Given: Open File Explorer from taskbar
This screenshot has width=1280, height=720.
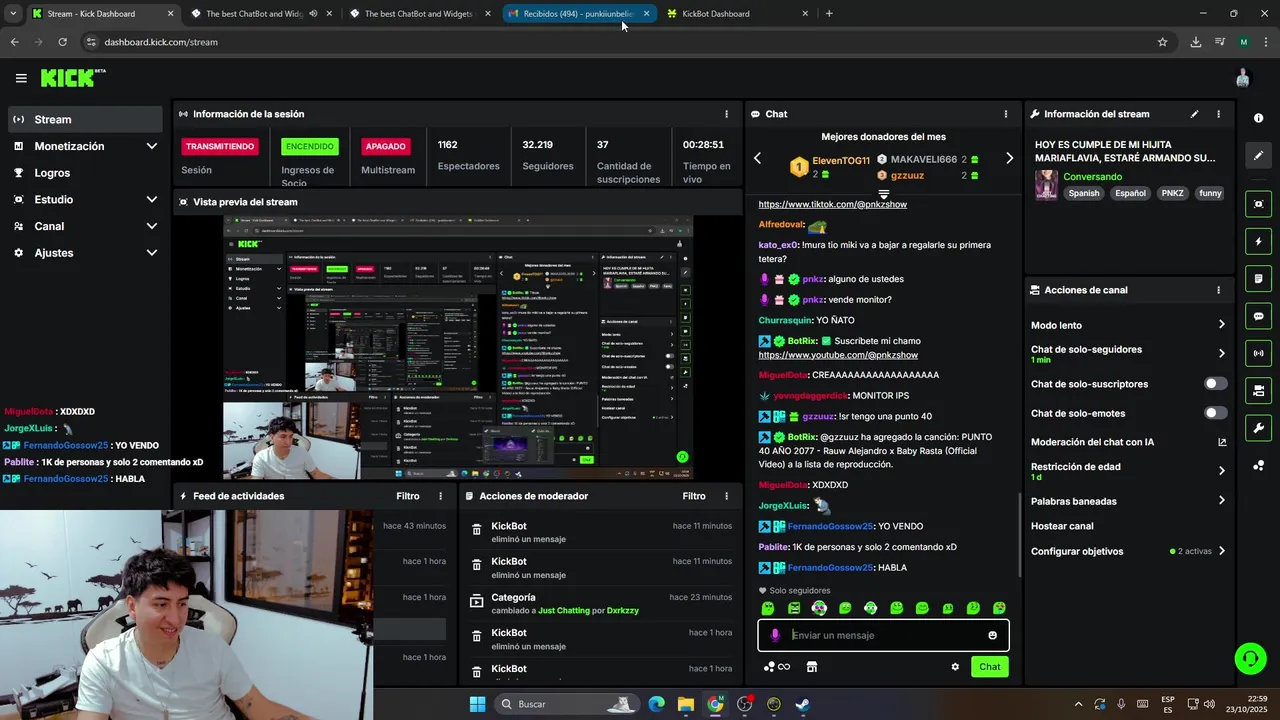Looking at the screenshot, I should (x=685, y=704).
